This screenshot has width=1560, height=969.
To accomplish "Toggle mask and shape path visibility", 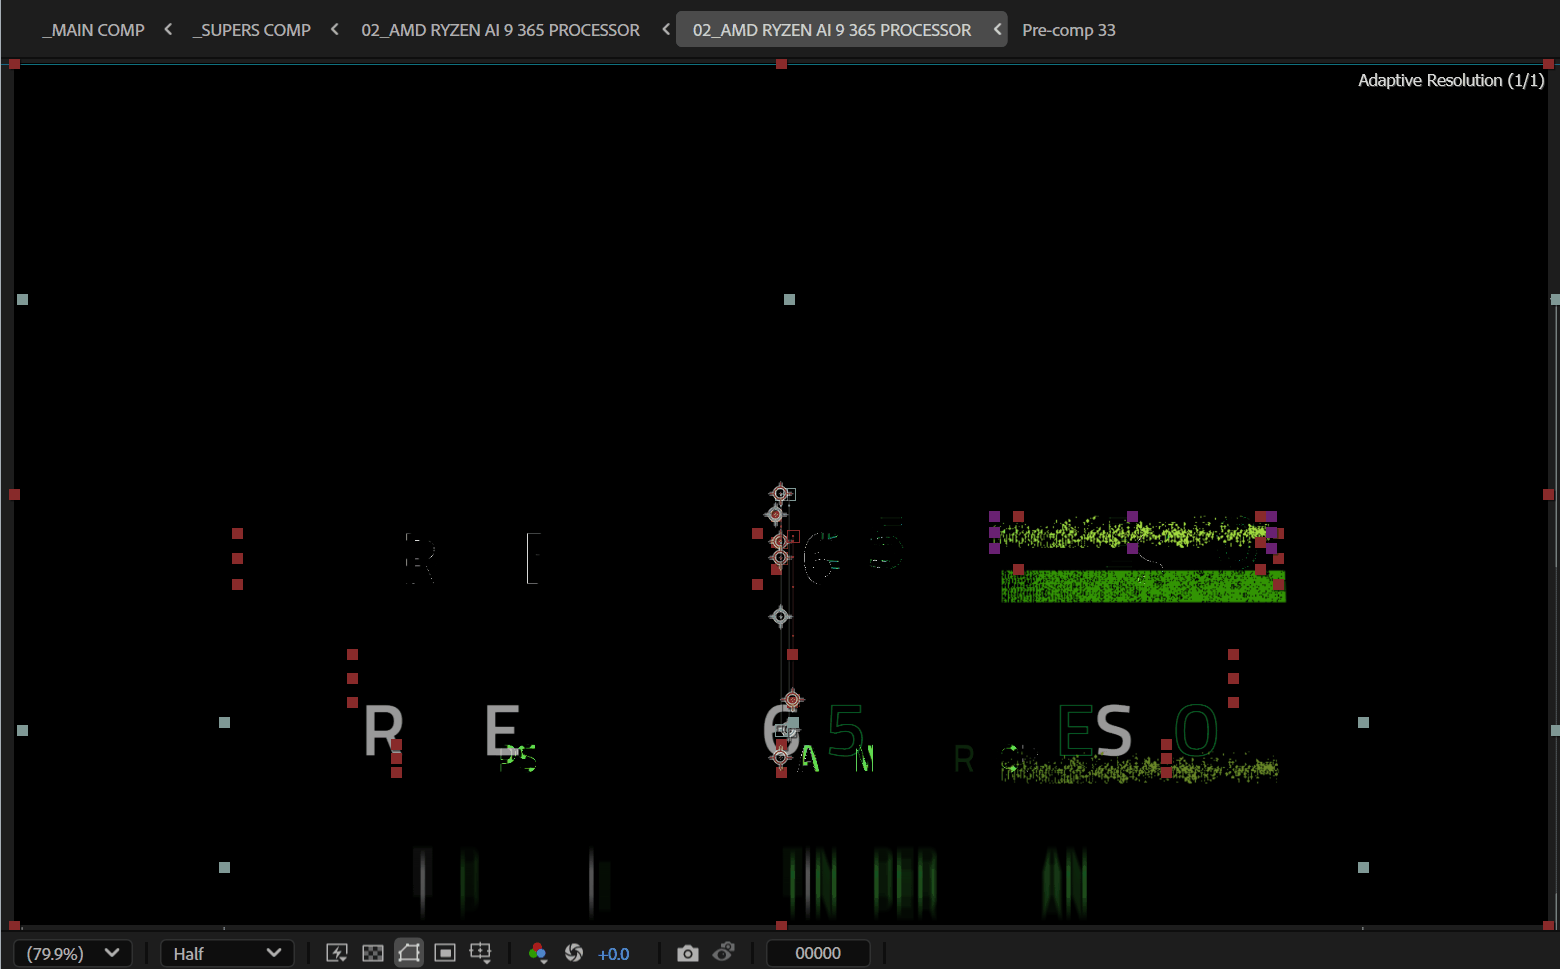I will (409, 953).
